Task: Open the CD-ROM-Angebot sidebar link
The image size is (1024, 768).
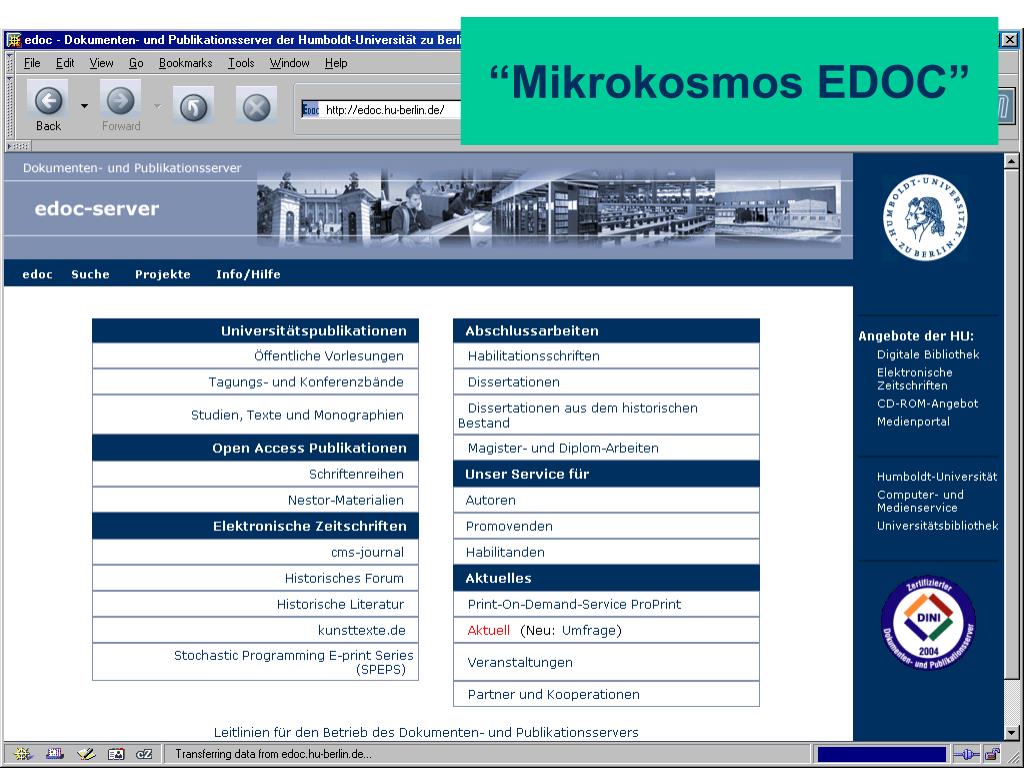Action: pos(927,404)
